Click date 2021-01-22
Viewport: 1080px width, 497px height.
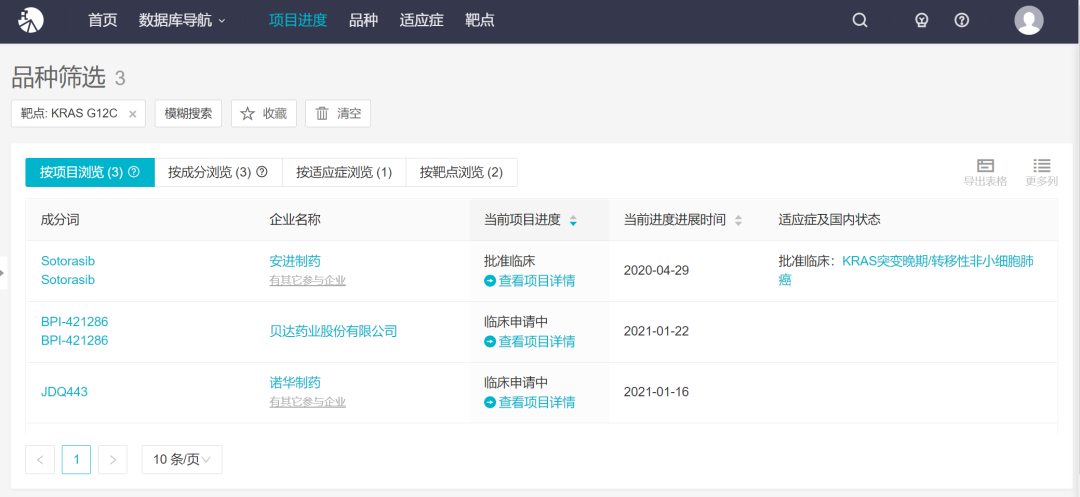point(656,331)
